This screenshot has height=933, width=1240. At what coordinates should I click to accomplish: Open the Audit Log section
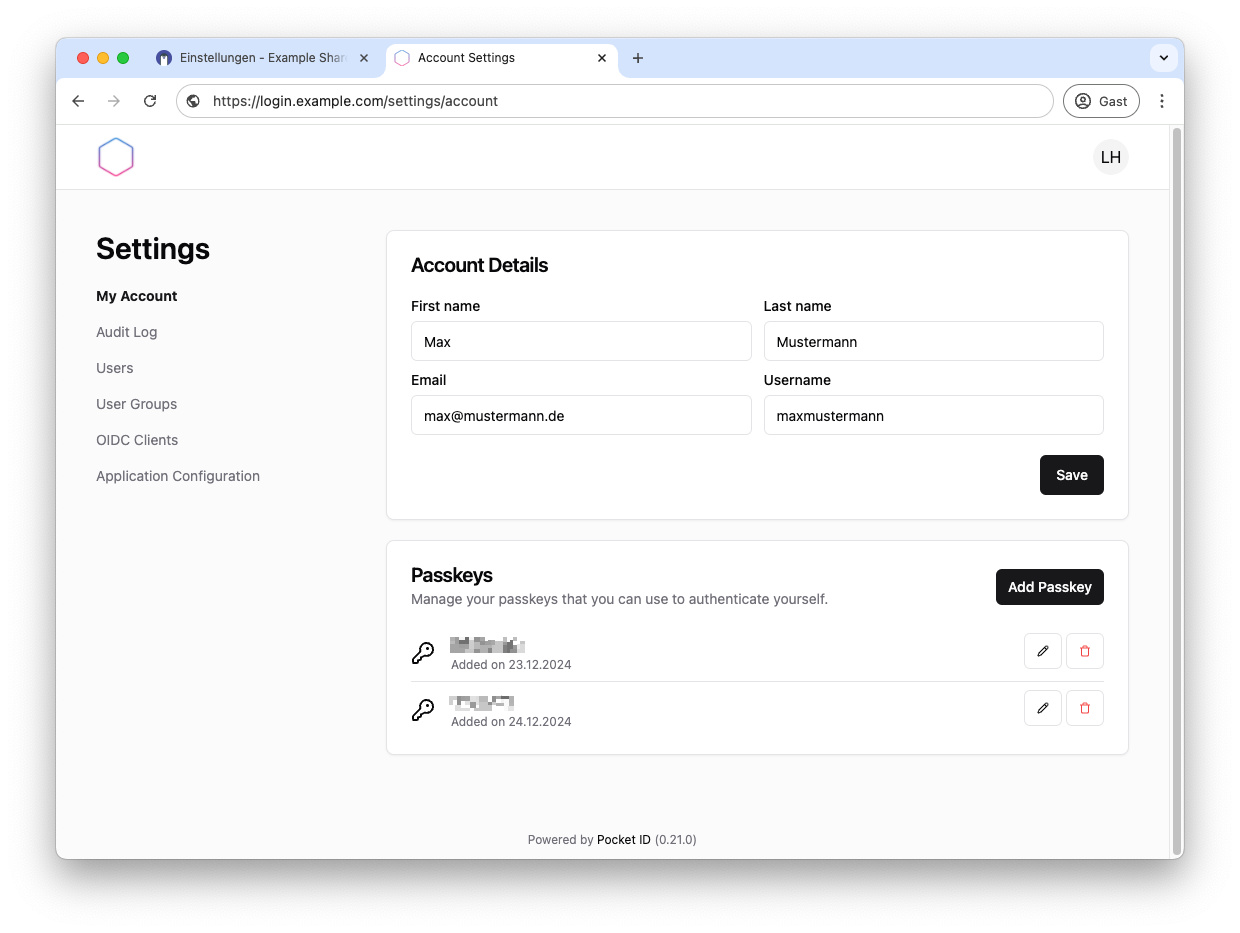pyautogui.click(x=126, y=332)
